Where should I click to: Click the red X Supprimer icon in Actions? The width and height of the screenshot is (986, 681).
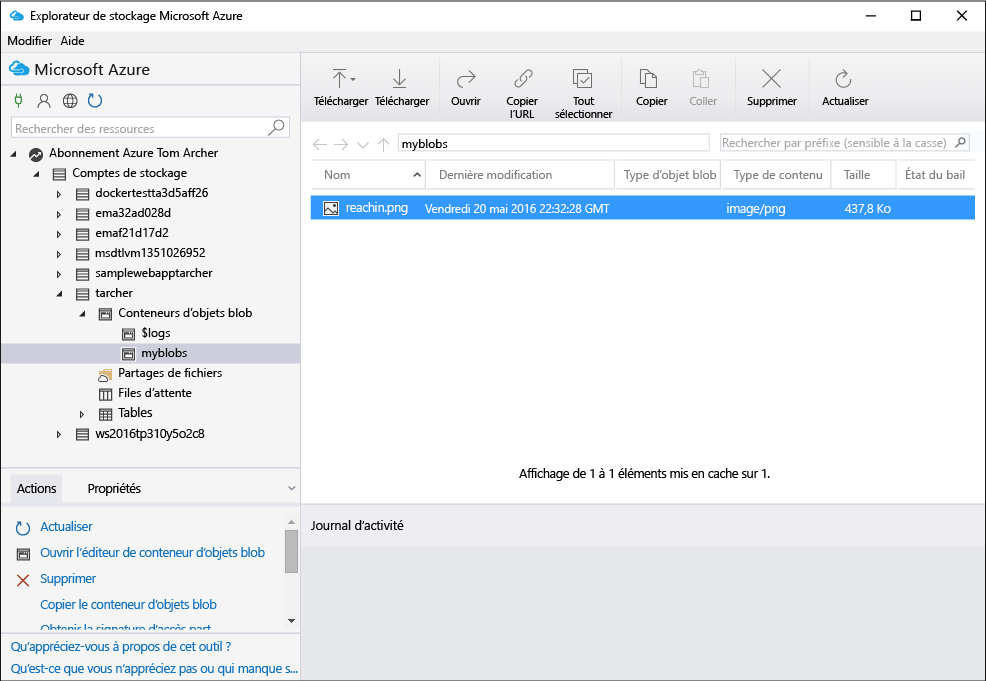(x=23, y=580)
